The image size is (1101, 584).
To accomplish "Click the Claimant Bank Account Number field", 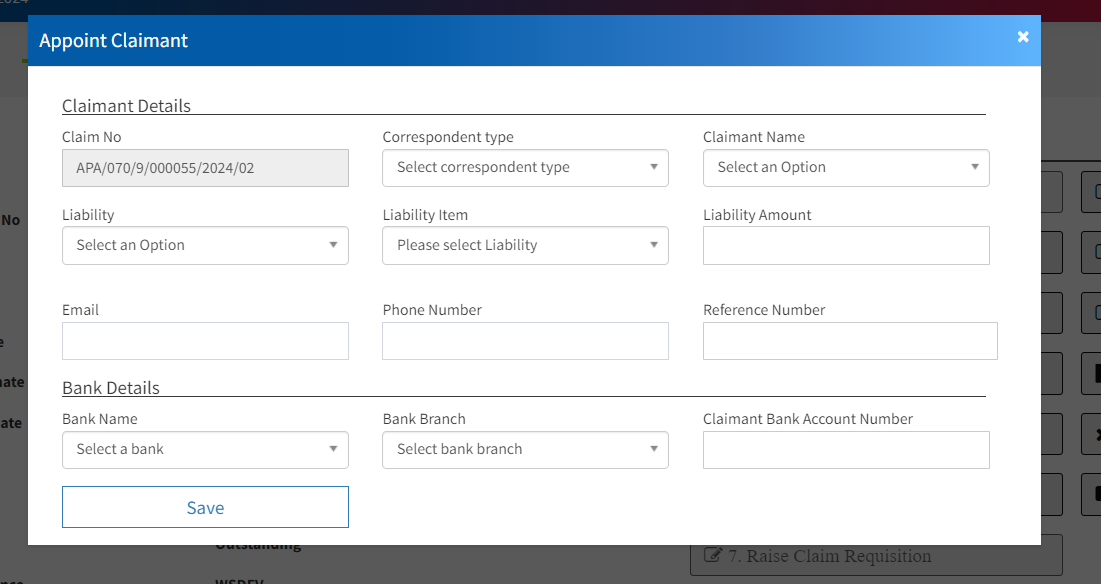I will click(x=846, y=450).
